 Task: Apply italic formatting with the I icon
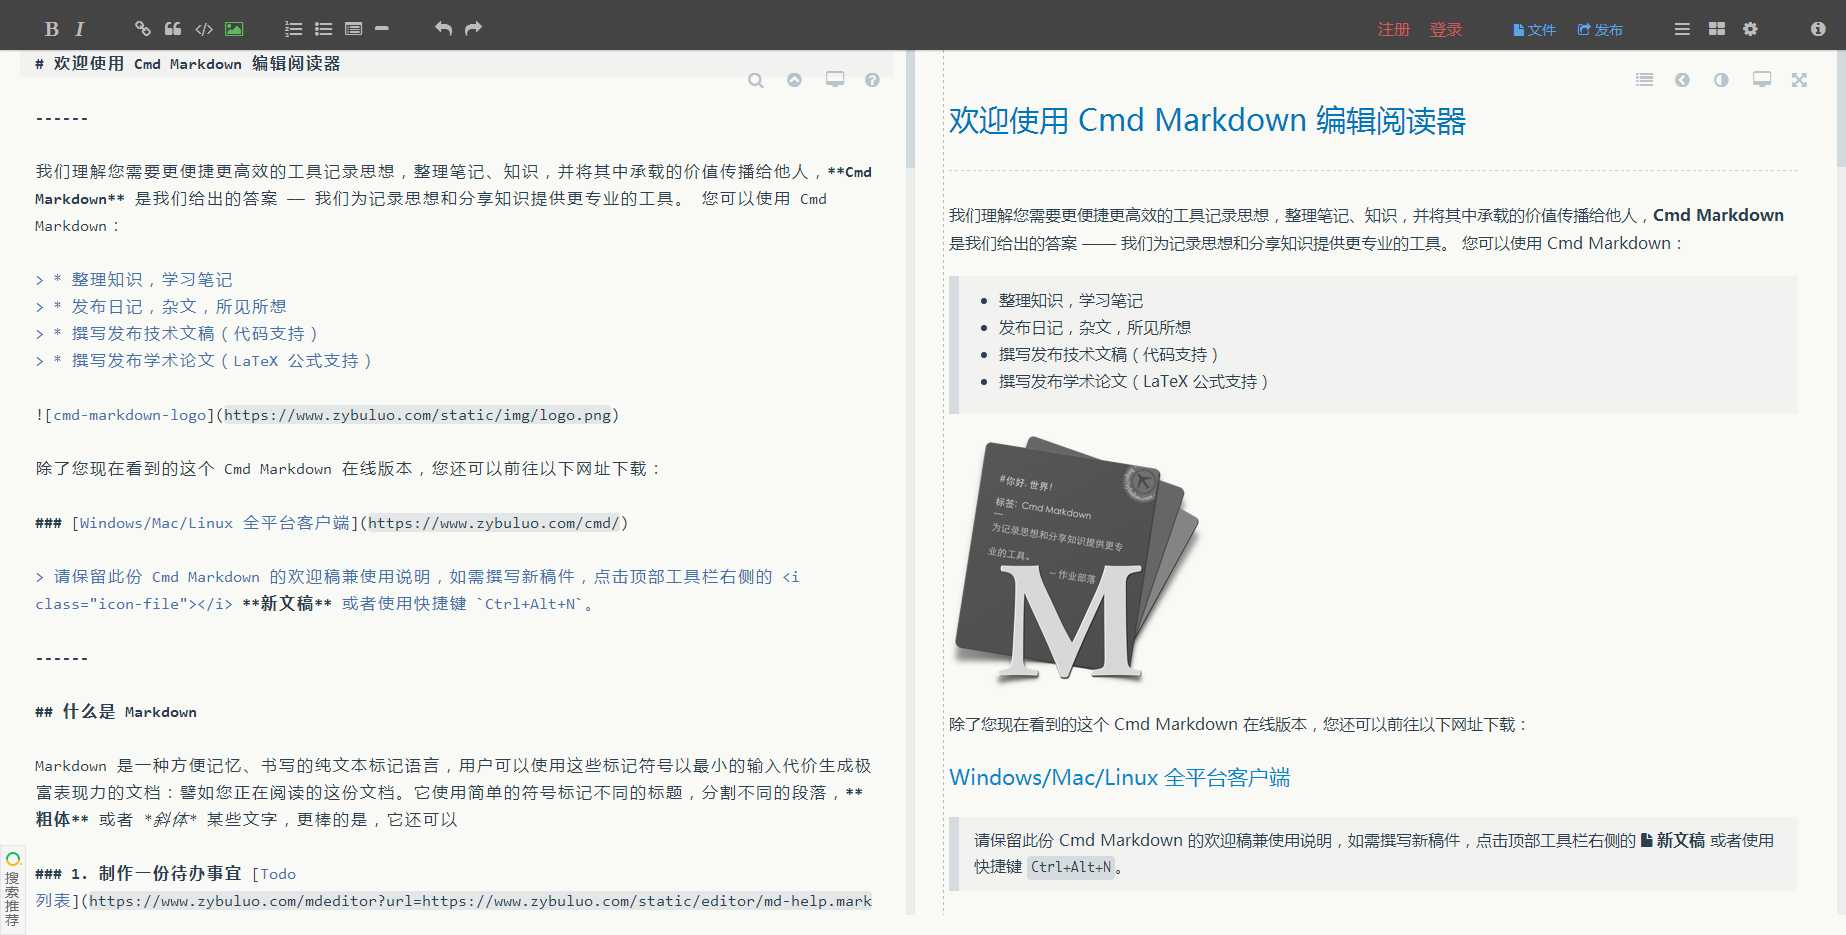pos(80,29)
